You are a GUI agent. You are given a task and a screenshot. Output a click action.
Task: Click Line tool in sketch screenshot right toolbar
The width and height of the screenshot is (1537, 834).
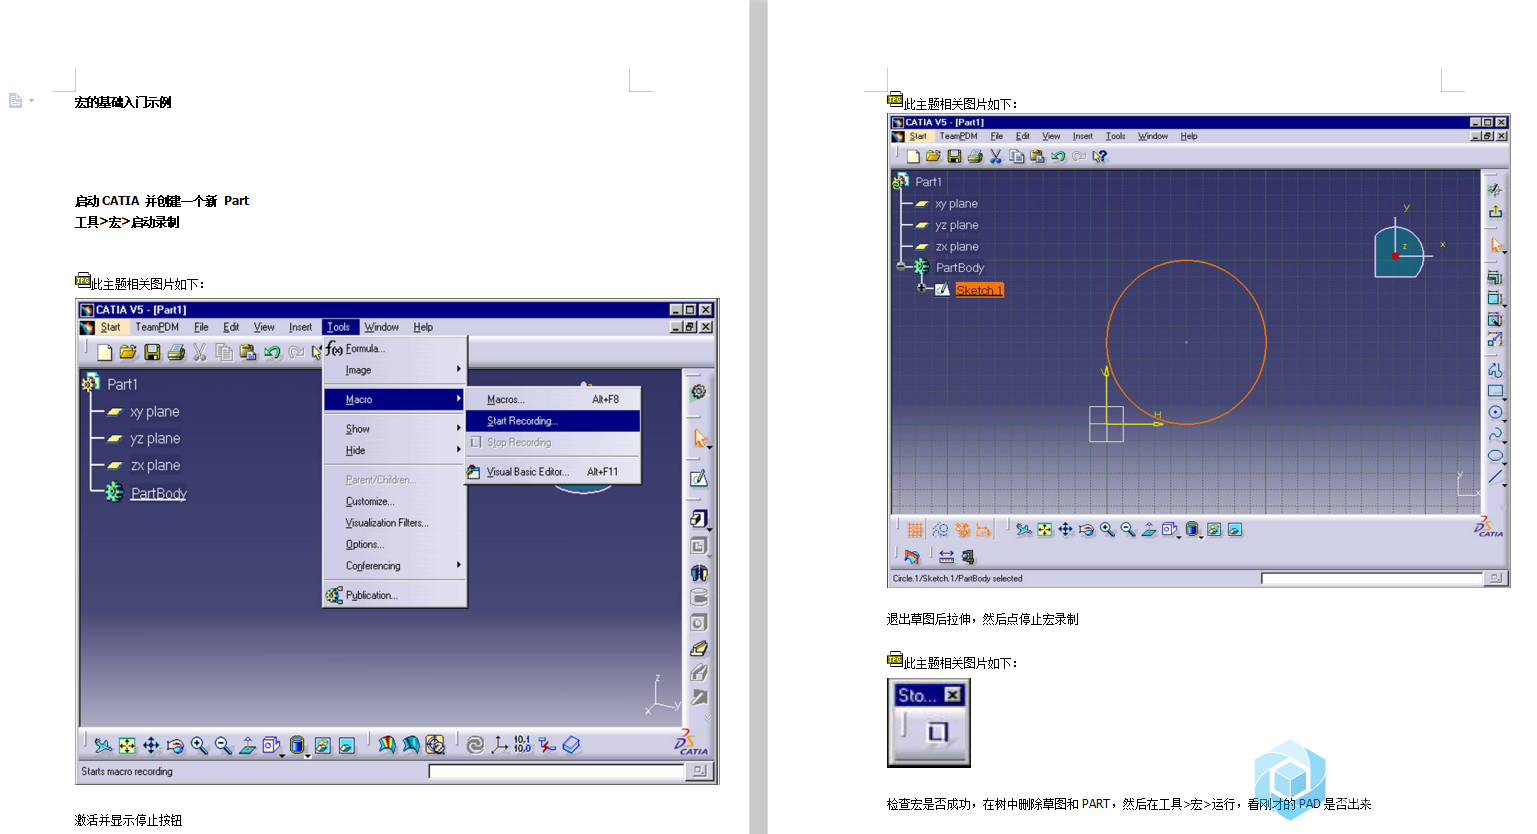pos(1495,477)
